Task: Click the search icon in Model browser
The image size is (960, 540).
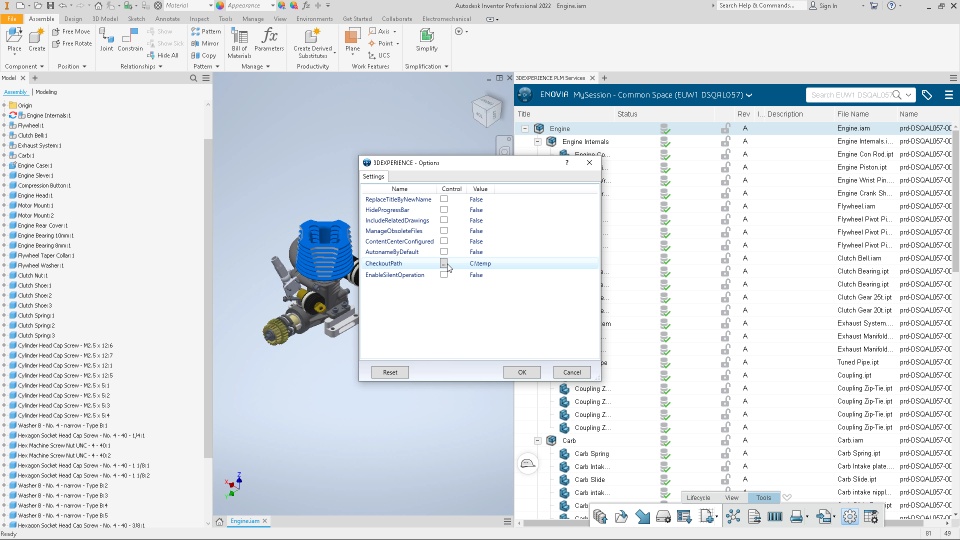Action: [x=193, y=78]
